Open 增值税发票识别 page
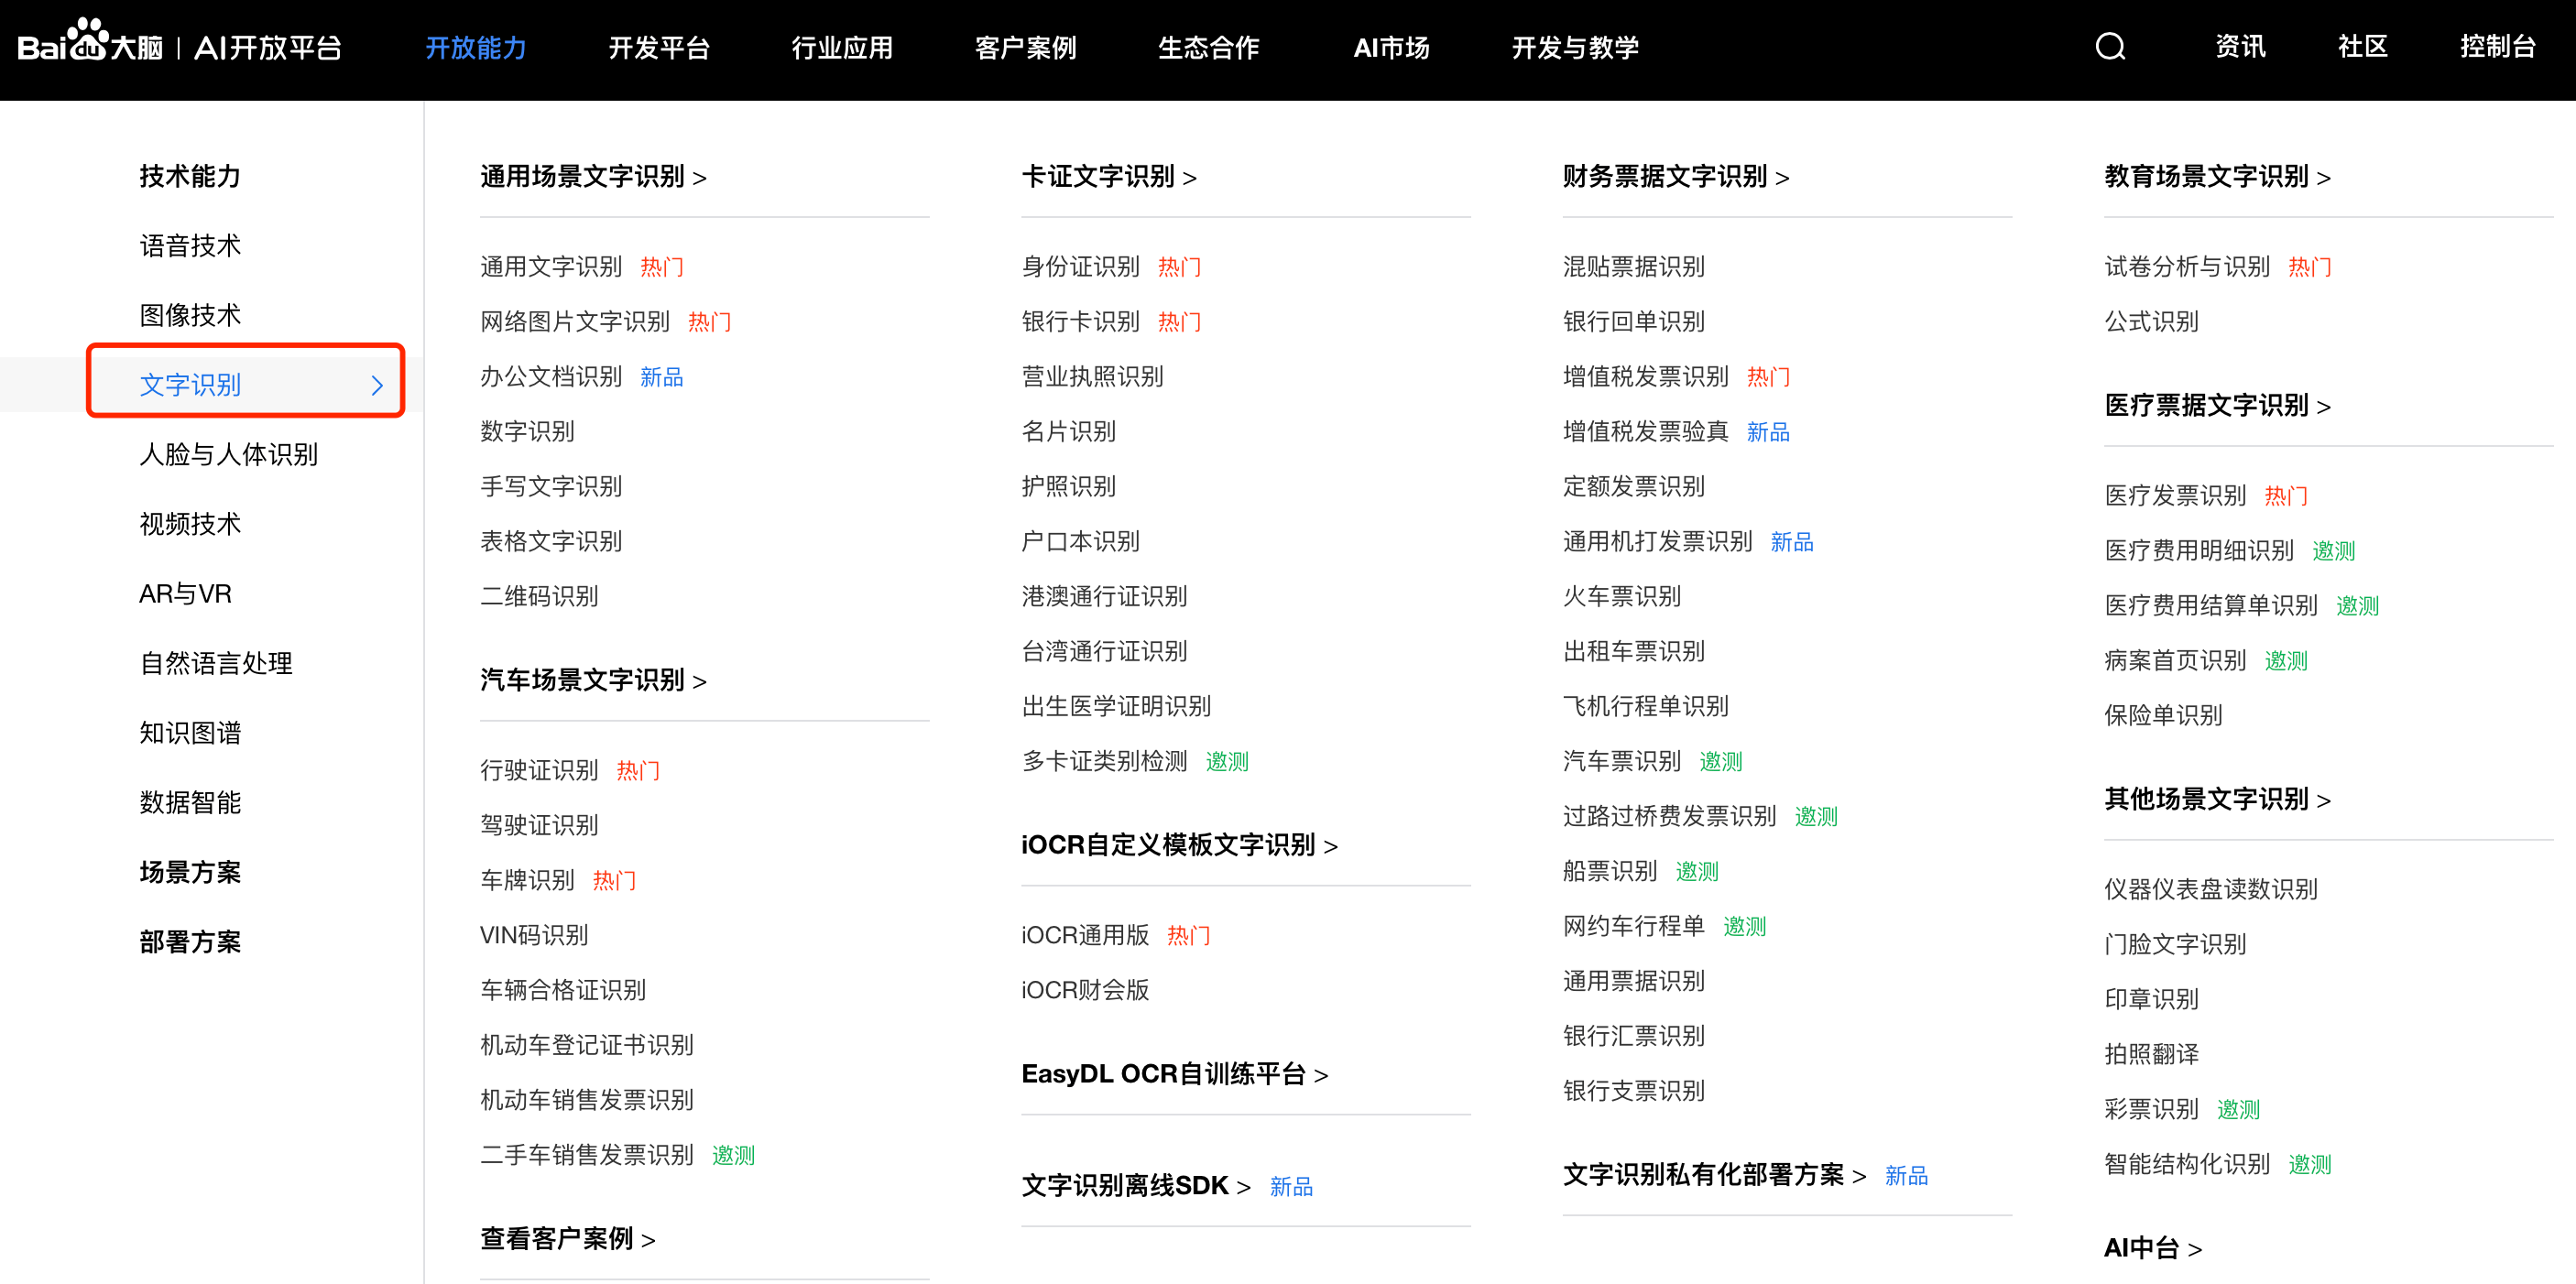2576x1284 pixels. [x=1645, y=376]
